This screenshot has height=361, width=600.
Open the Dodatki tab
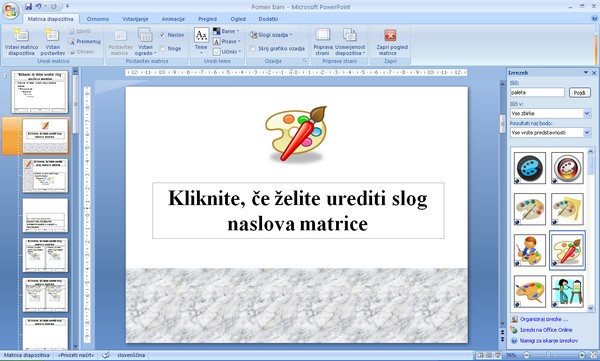pos(268,19)
